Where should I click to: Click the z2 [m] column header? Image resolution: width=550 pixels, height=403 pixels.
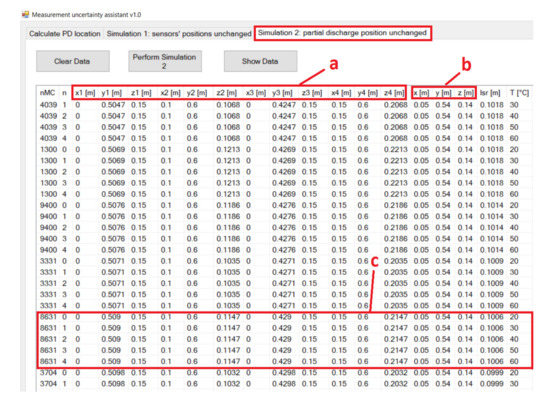coord(227,93)
